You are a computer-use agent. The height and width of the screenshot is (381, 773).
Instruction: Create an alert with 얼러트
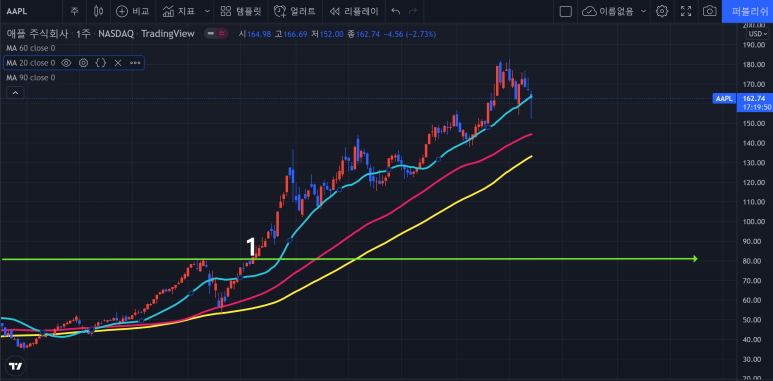point(295,11)
